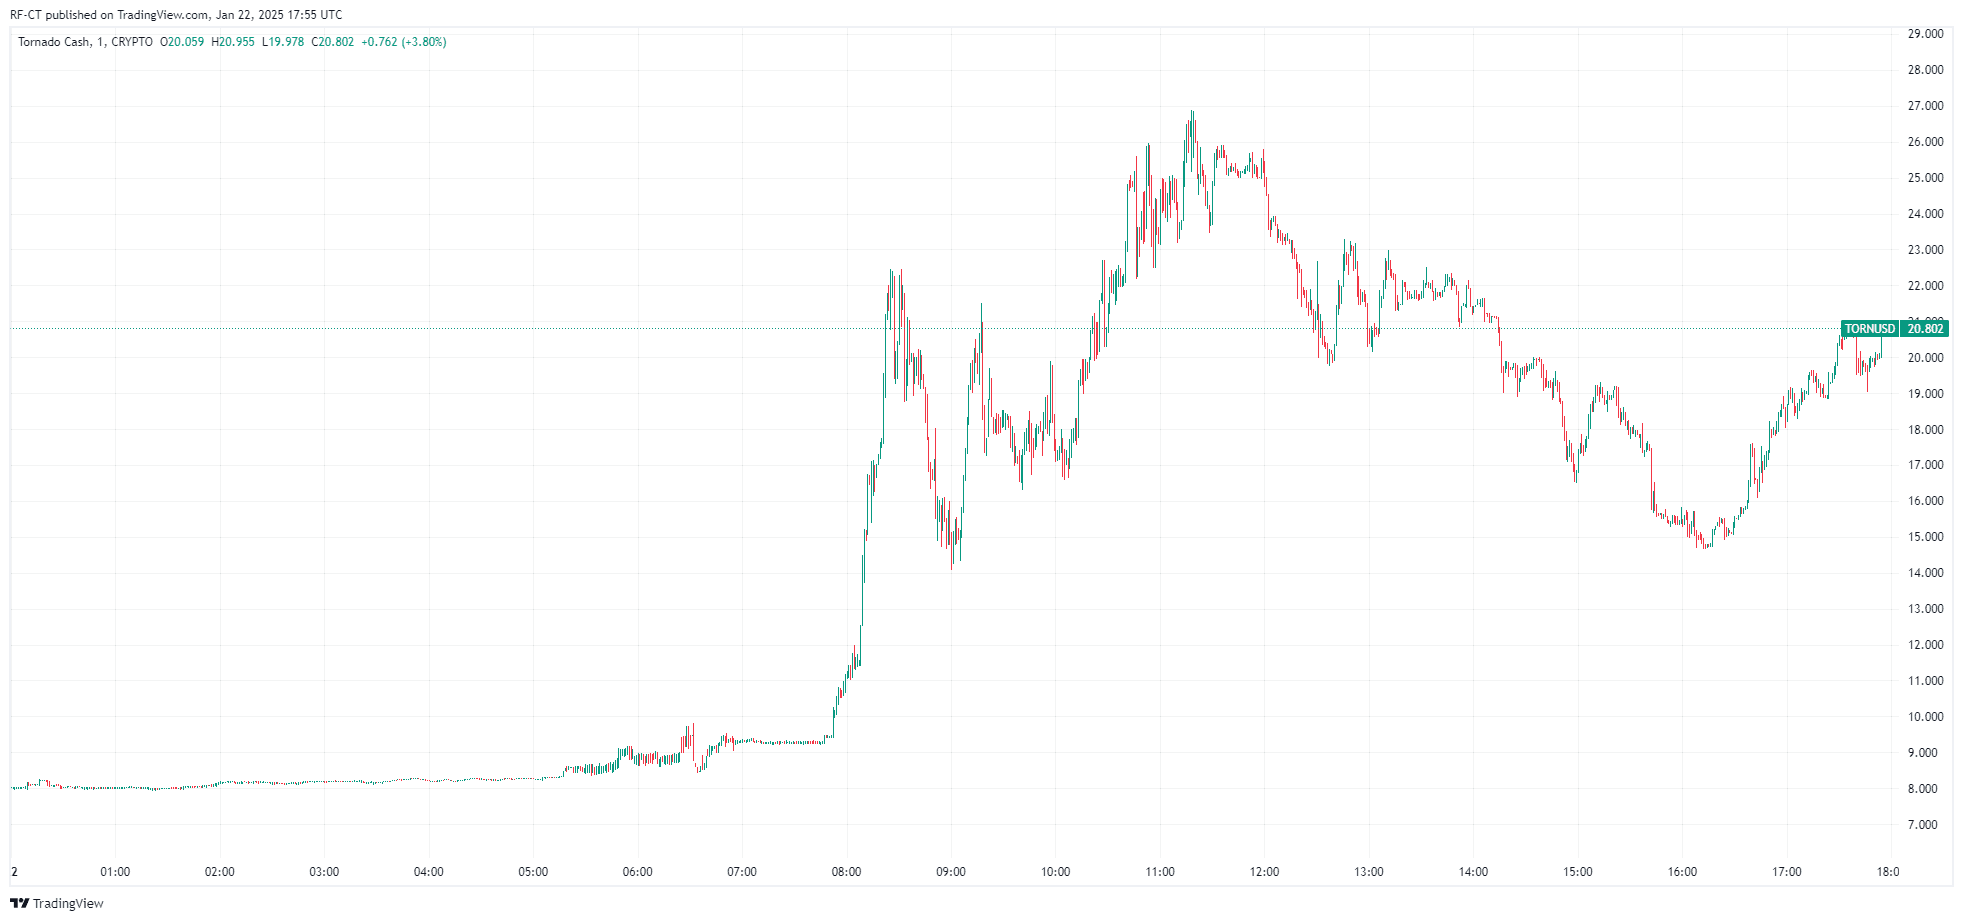1963x921 pixels.
Task: Click the 27.000 price axis label
Action: click(x=1925, y=106)
